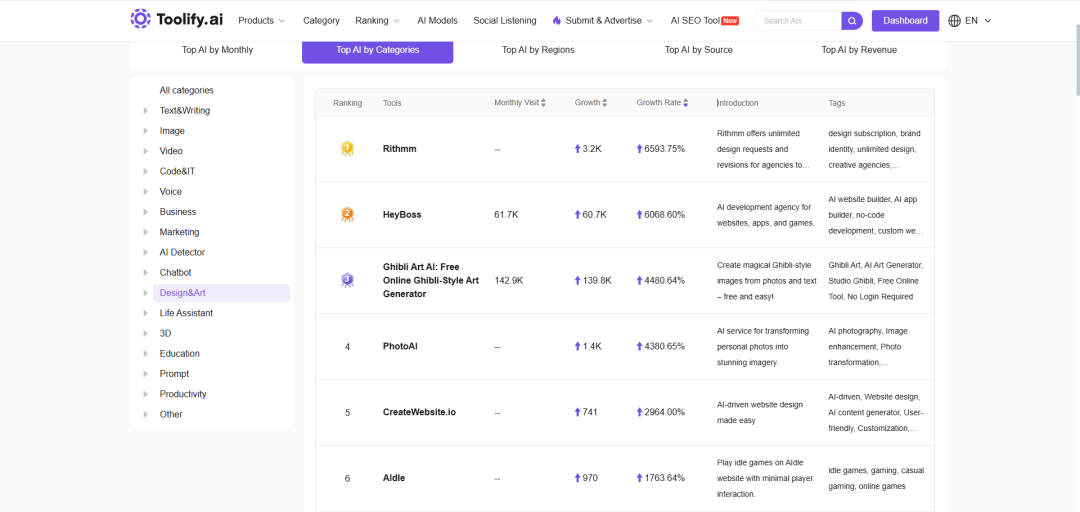The width and height of the screenshot is (1080, 512).
Task: Click the up arrow next to 3.2K growth
Action: click(x=578, y=149)
